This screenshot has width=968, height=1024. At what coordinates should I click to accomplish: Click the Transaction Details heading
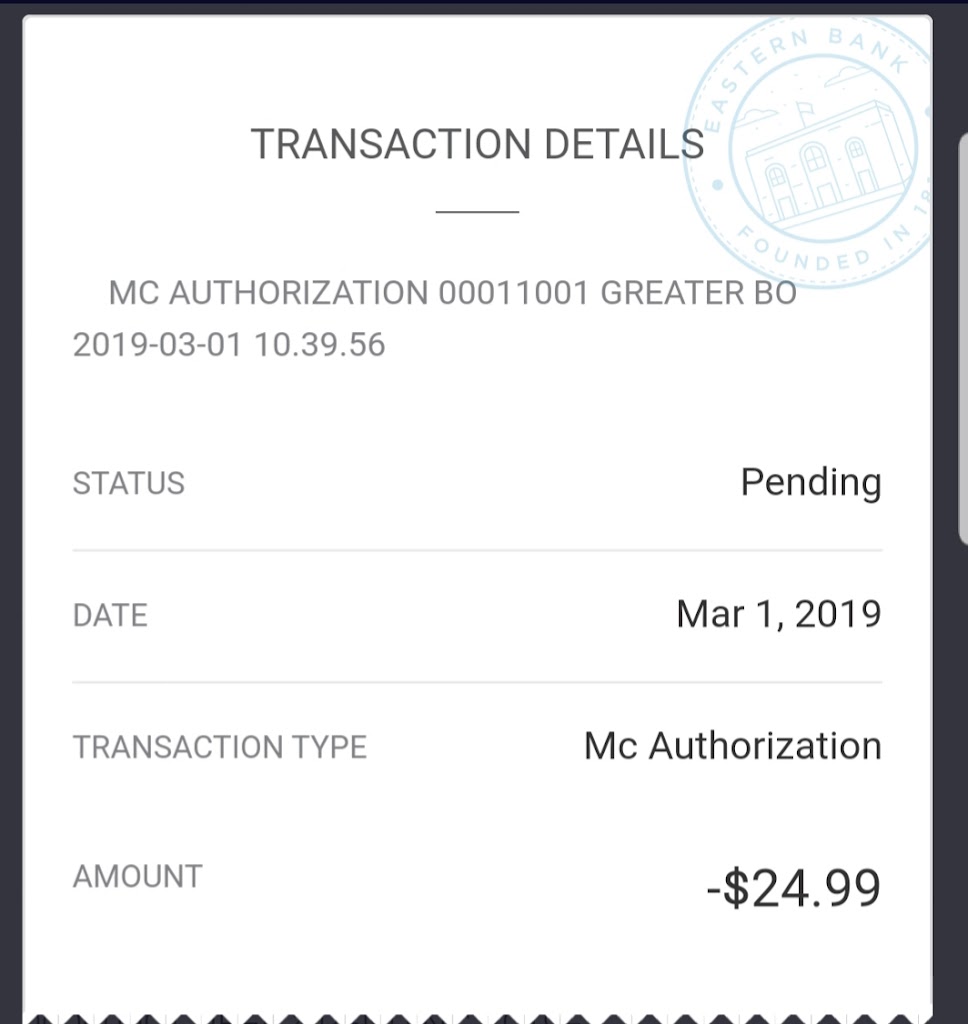click(477, 145)
